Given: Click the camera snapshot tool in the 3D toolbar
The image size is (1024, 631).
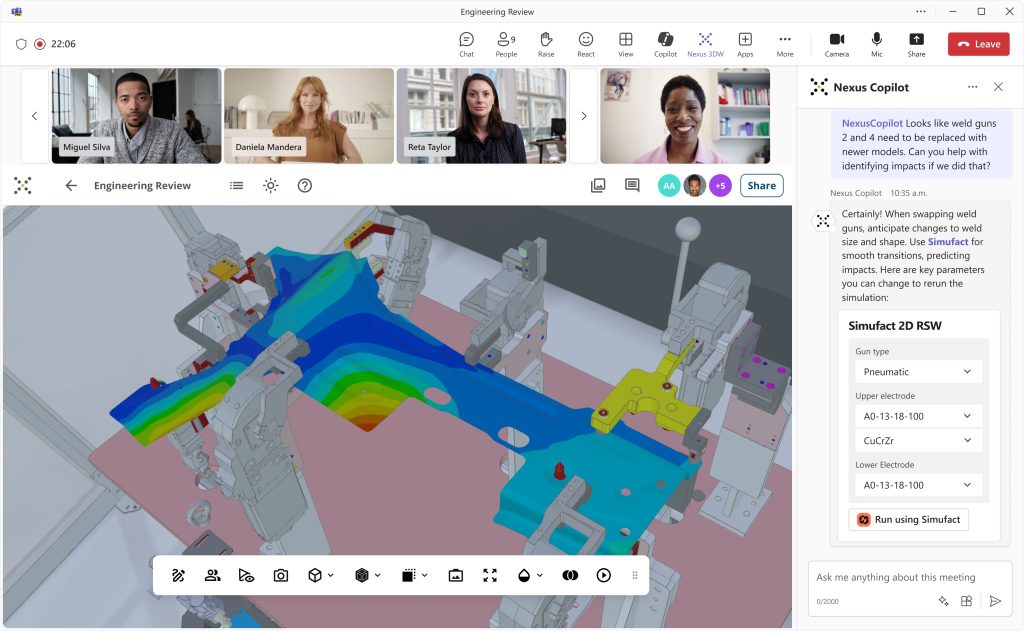Looking at the screenshot, I should pos(281,575).
